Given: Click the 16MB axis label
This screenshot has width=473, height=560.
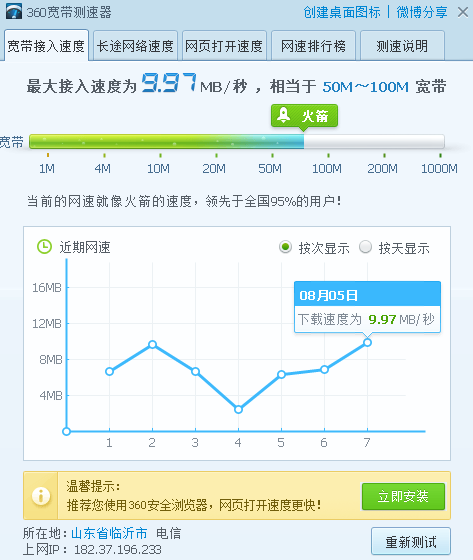Looking at the screenshot, I should [x=47, y=288].
